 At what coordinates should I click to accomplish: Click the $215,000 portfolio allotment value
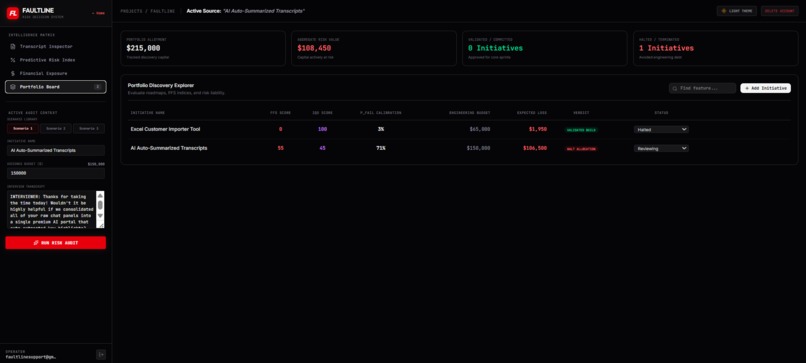pos(144,48)
